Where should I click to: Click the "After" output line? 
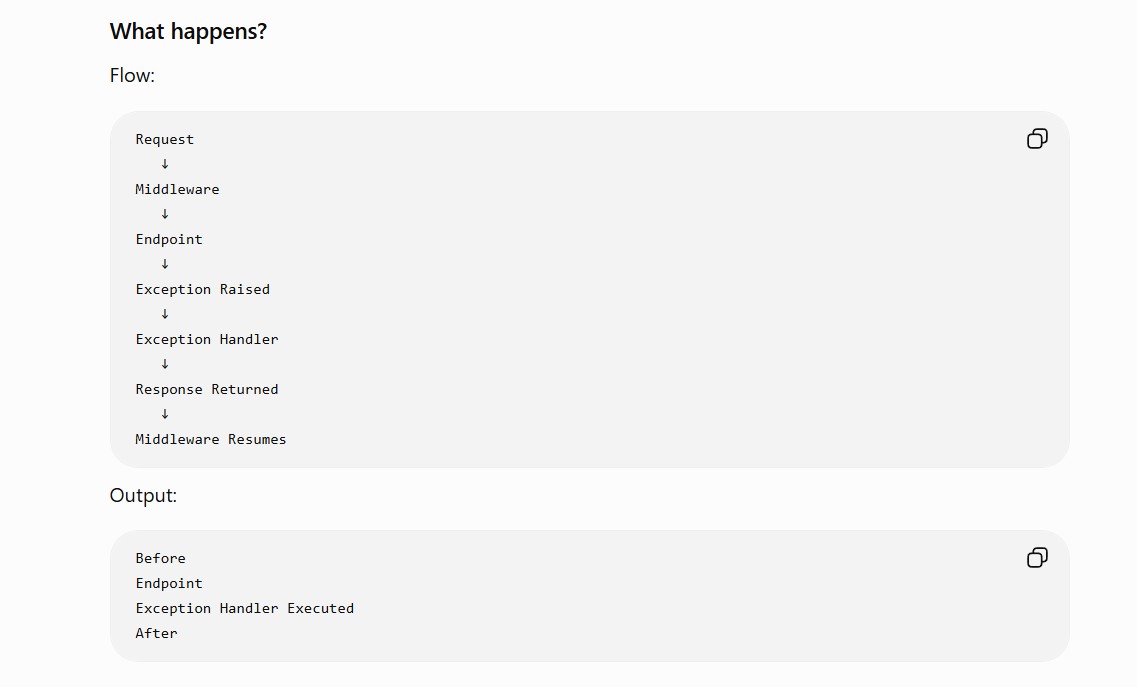(x=156, y=633)
